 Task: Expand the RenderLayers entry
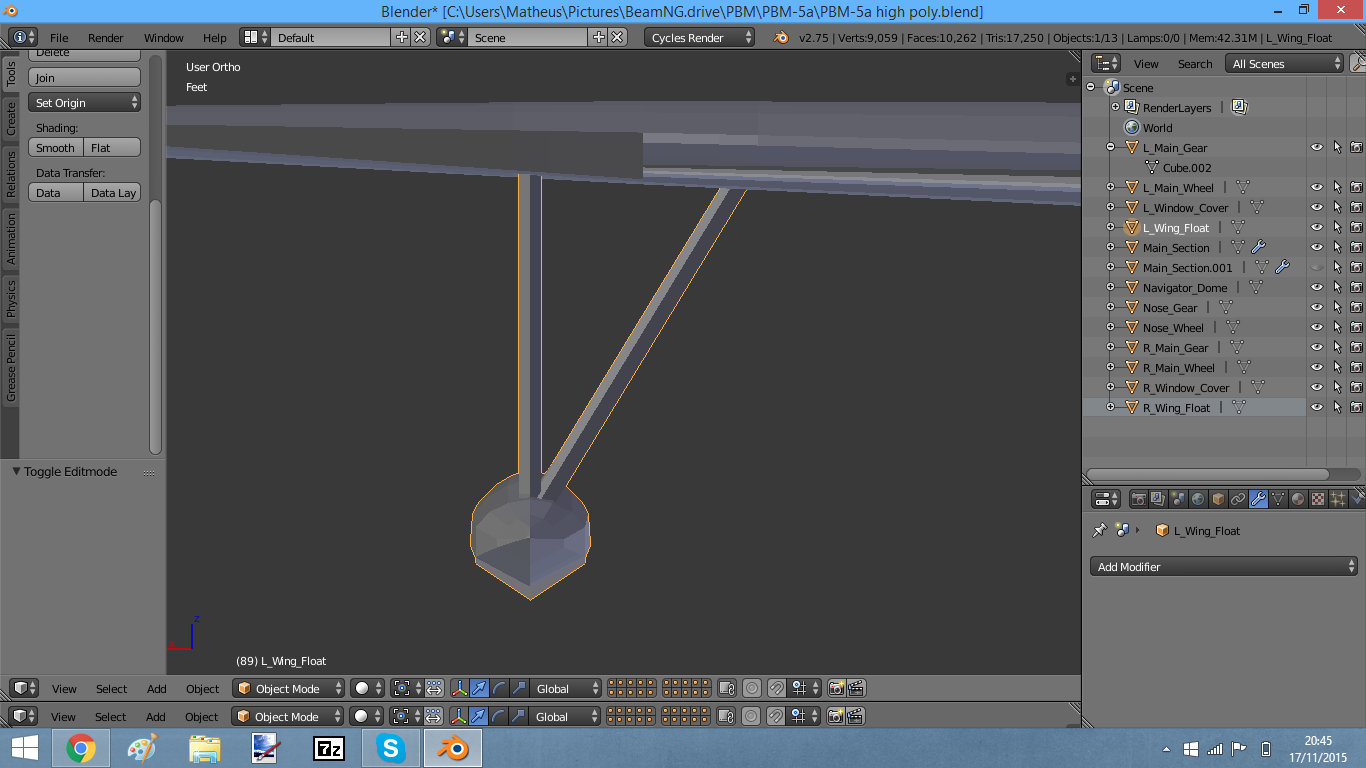click(x=1116, y=107)
